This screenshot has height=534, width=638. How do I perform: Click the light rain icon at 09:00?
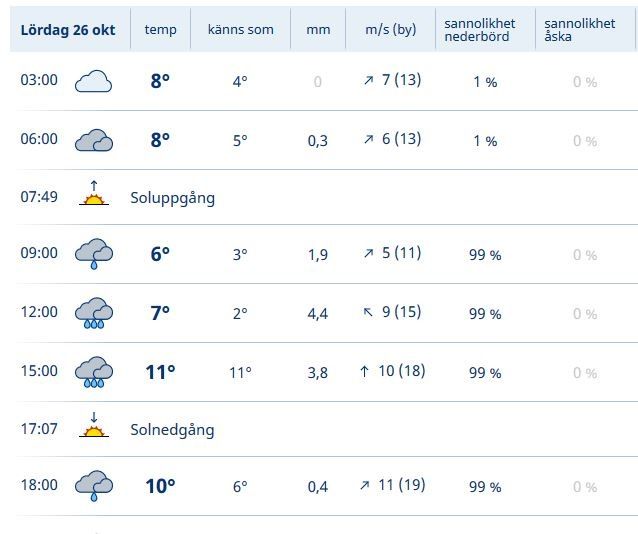(x=93, y=254)
